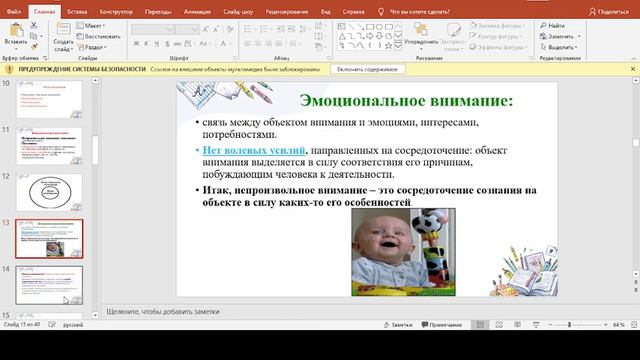The height and width of the screenshot is (360, 640).
Task: Toggle Normal view button in status bar
Action: [480, 324]
